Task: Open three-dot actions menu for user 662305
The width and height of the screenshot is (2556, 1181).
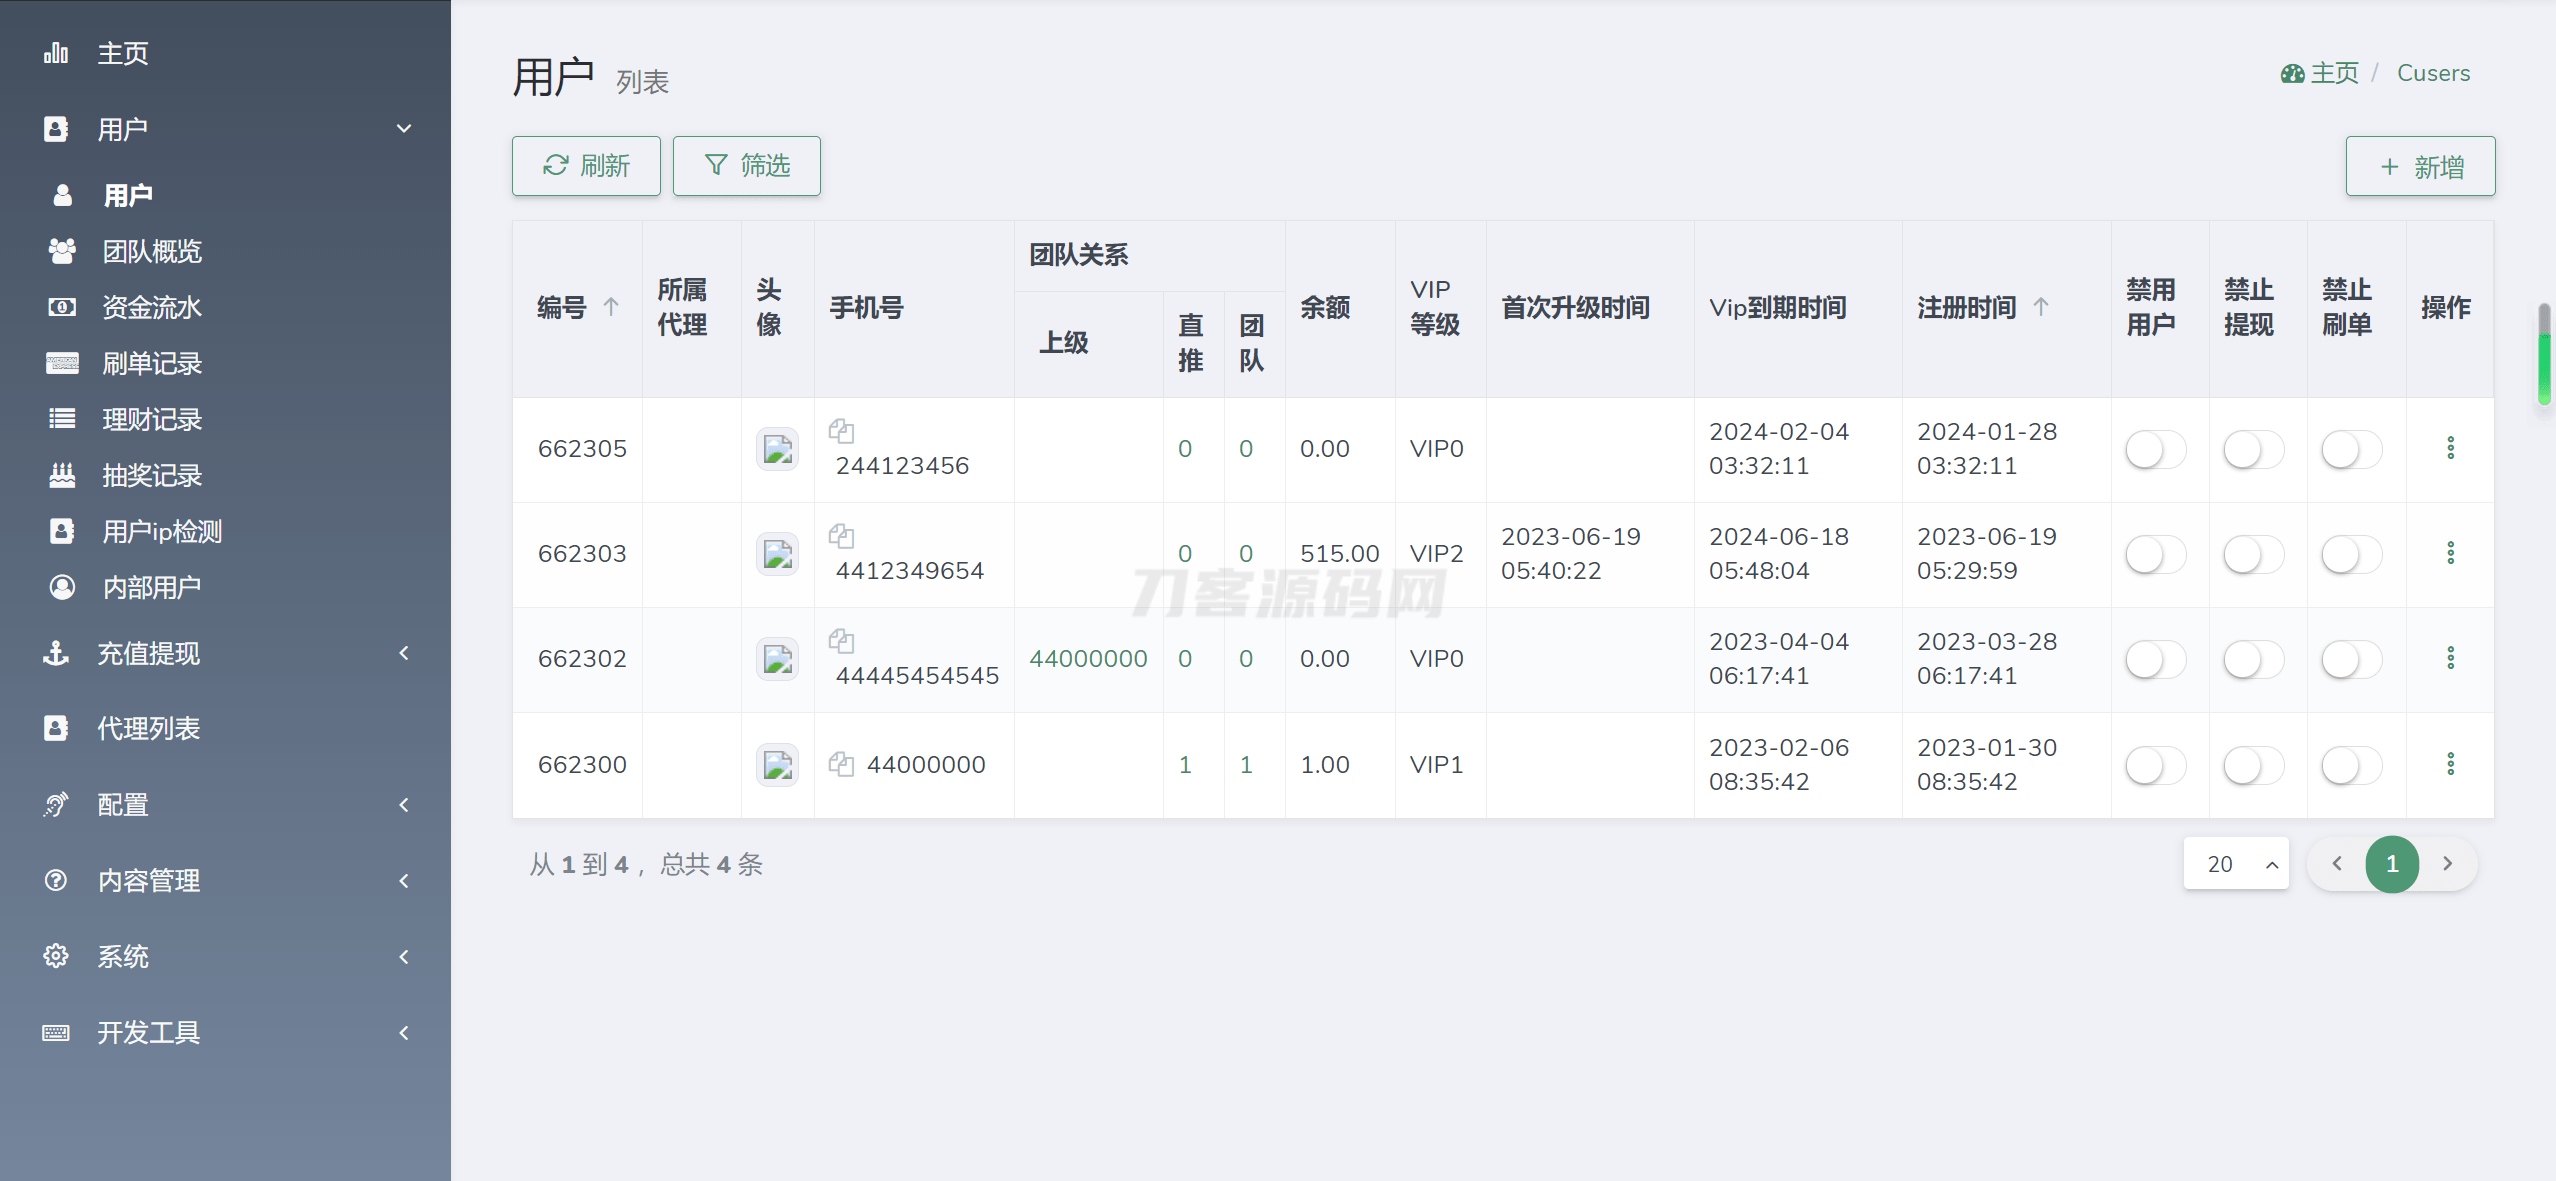Action: [x=2450, y=448]
